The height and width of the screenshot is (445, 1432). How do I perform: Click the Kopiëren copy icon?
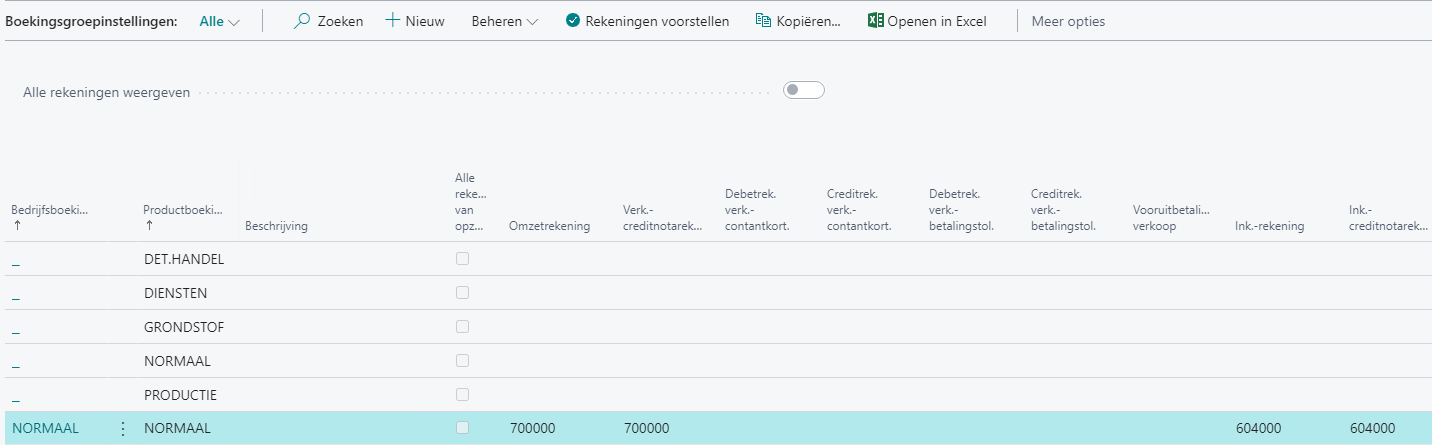click(763, 21)
